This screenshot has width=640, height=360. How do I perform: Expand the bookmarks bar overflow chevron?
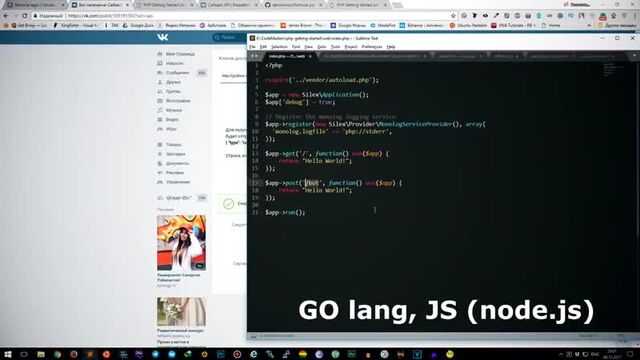pos(589,25)
